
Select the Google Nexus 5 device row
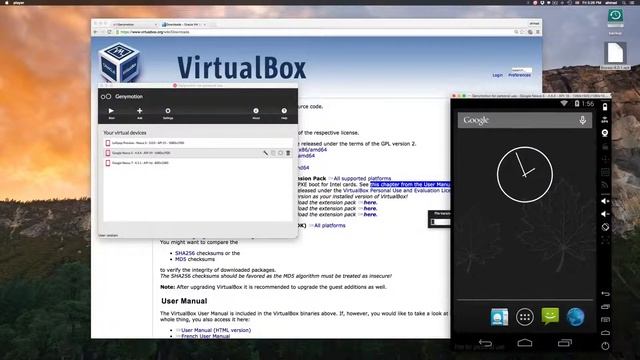point(198,153)
